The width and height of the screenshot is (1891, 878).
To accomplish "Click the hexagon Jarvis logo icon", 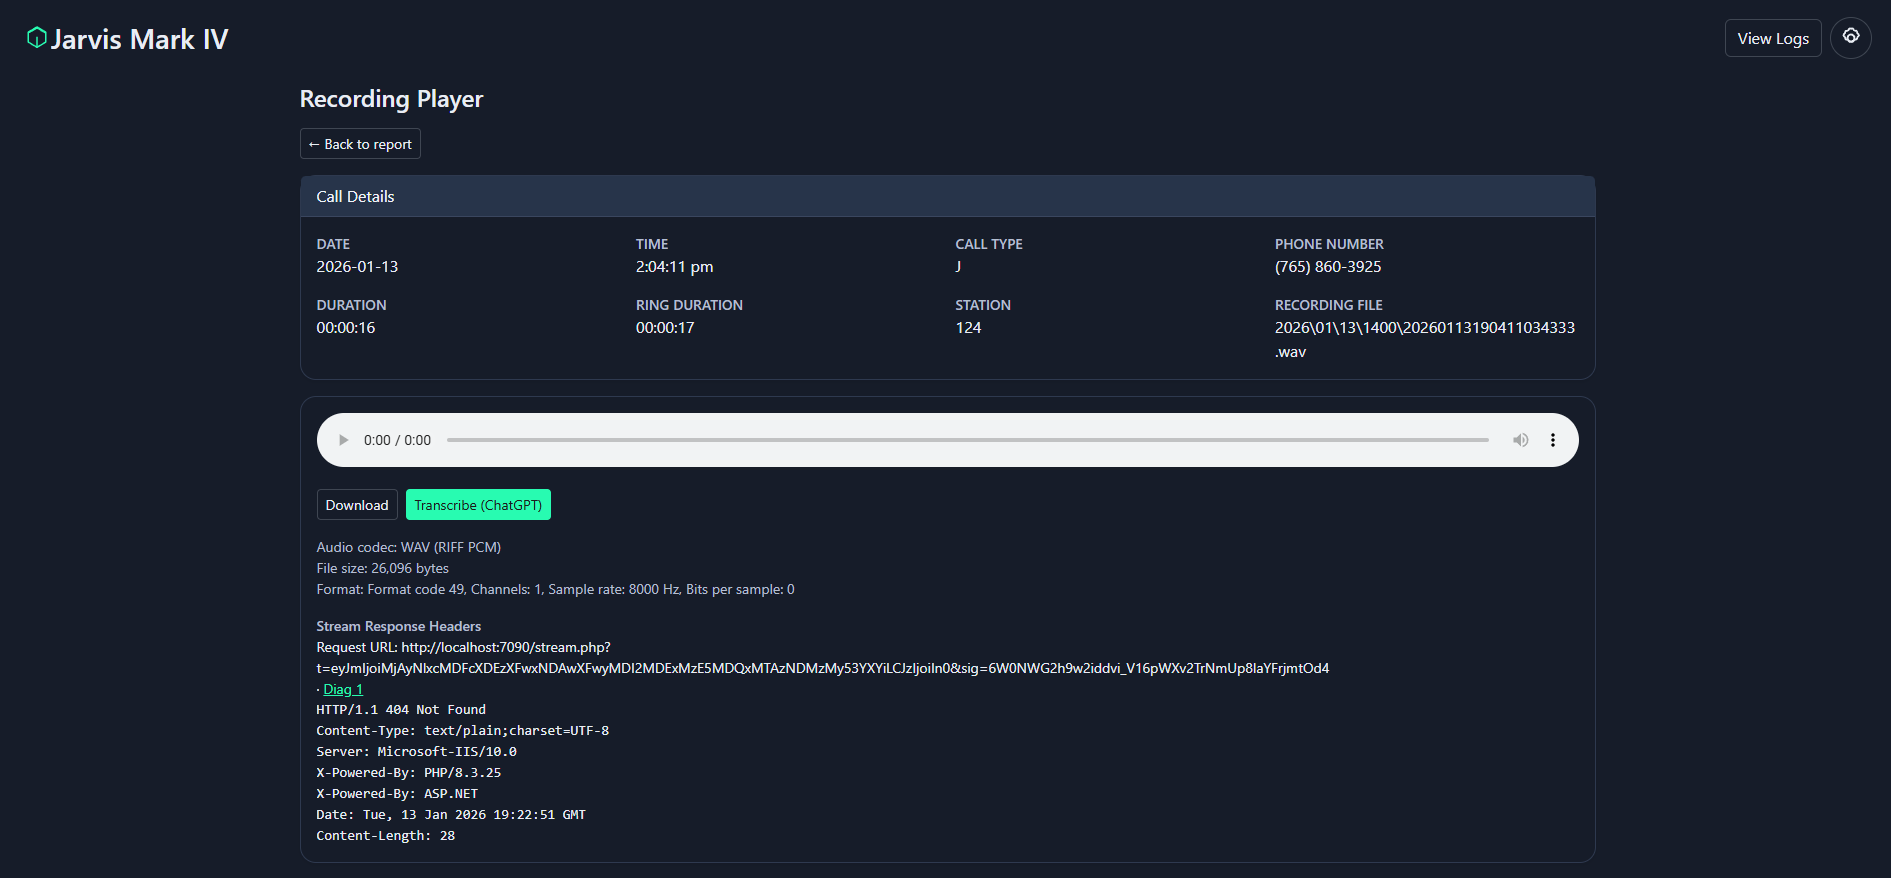I will 37,38.
